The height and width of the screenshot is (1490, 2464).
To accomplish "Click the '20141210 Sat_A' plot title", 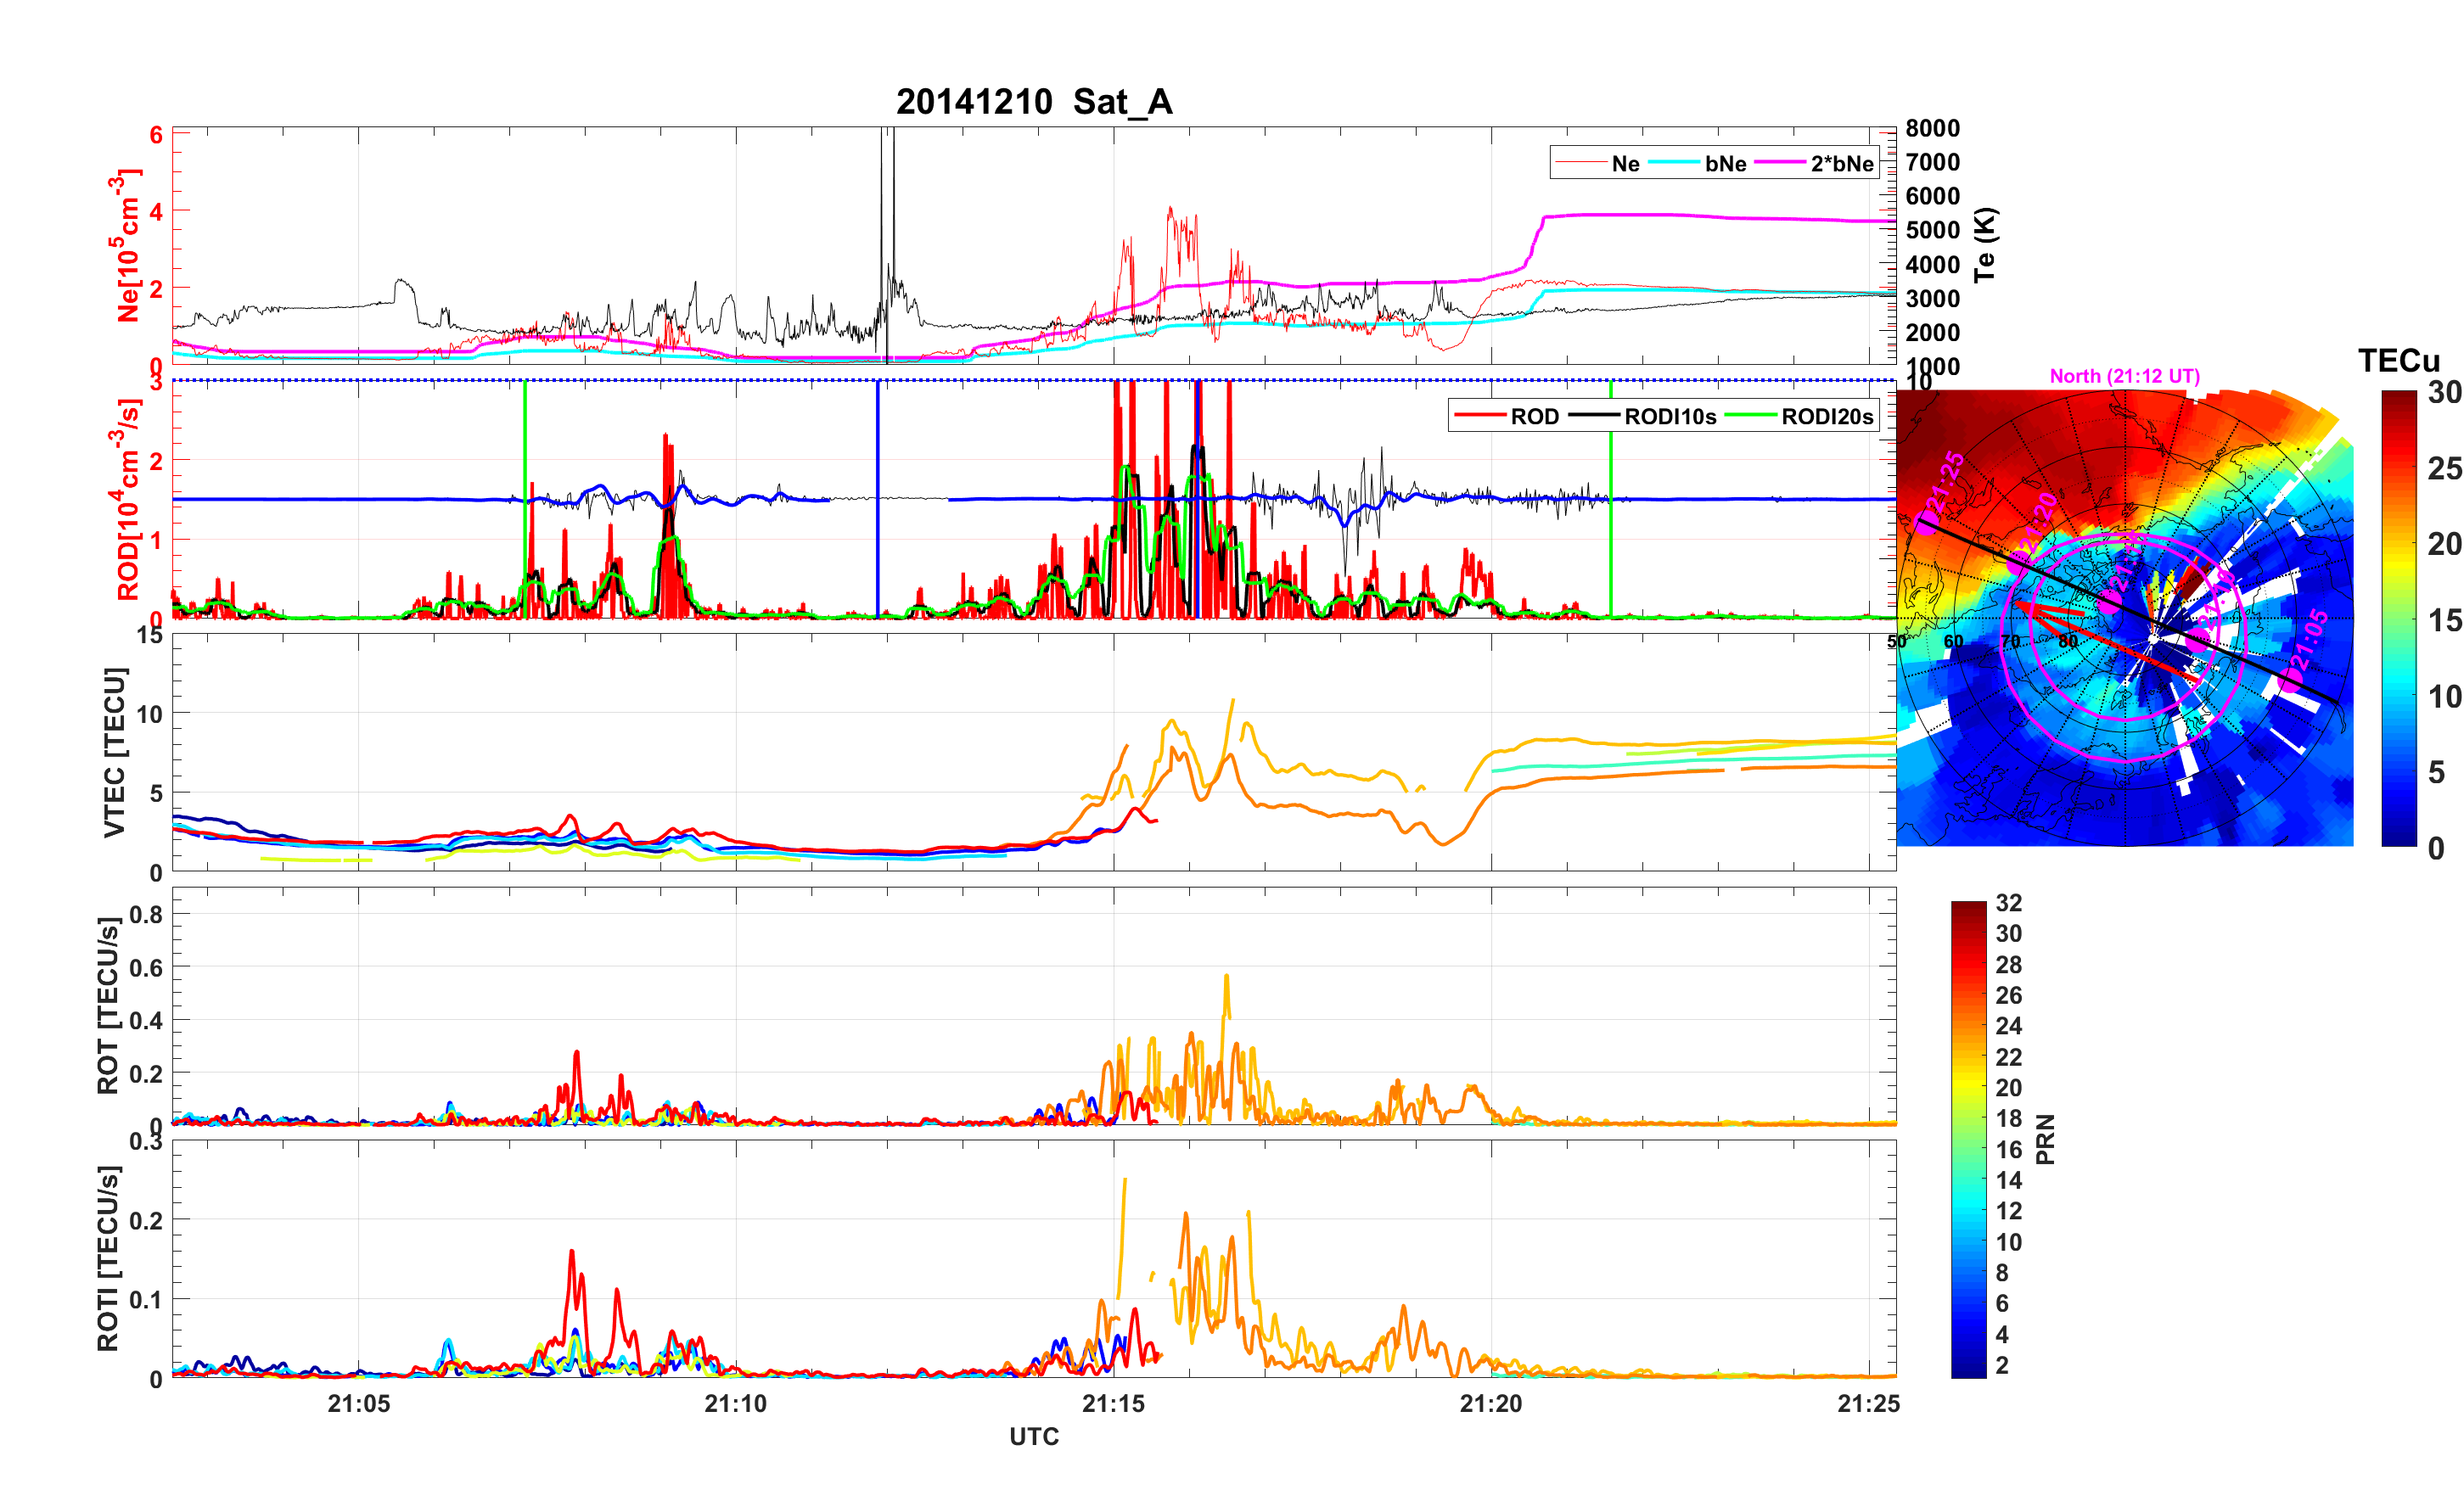I will (1034, 102).
